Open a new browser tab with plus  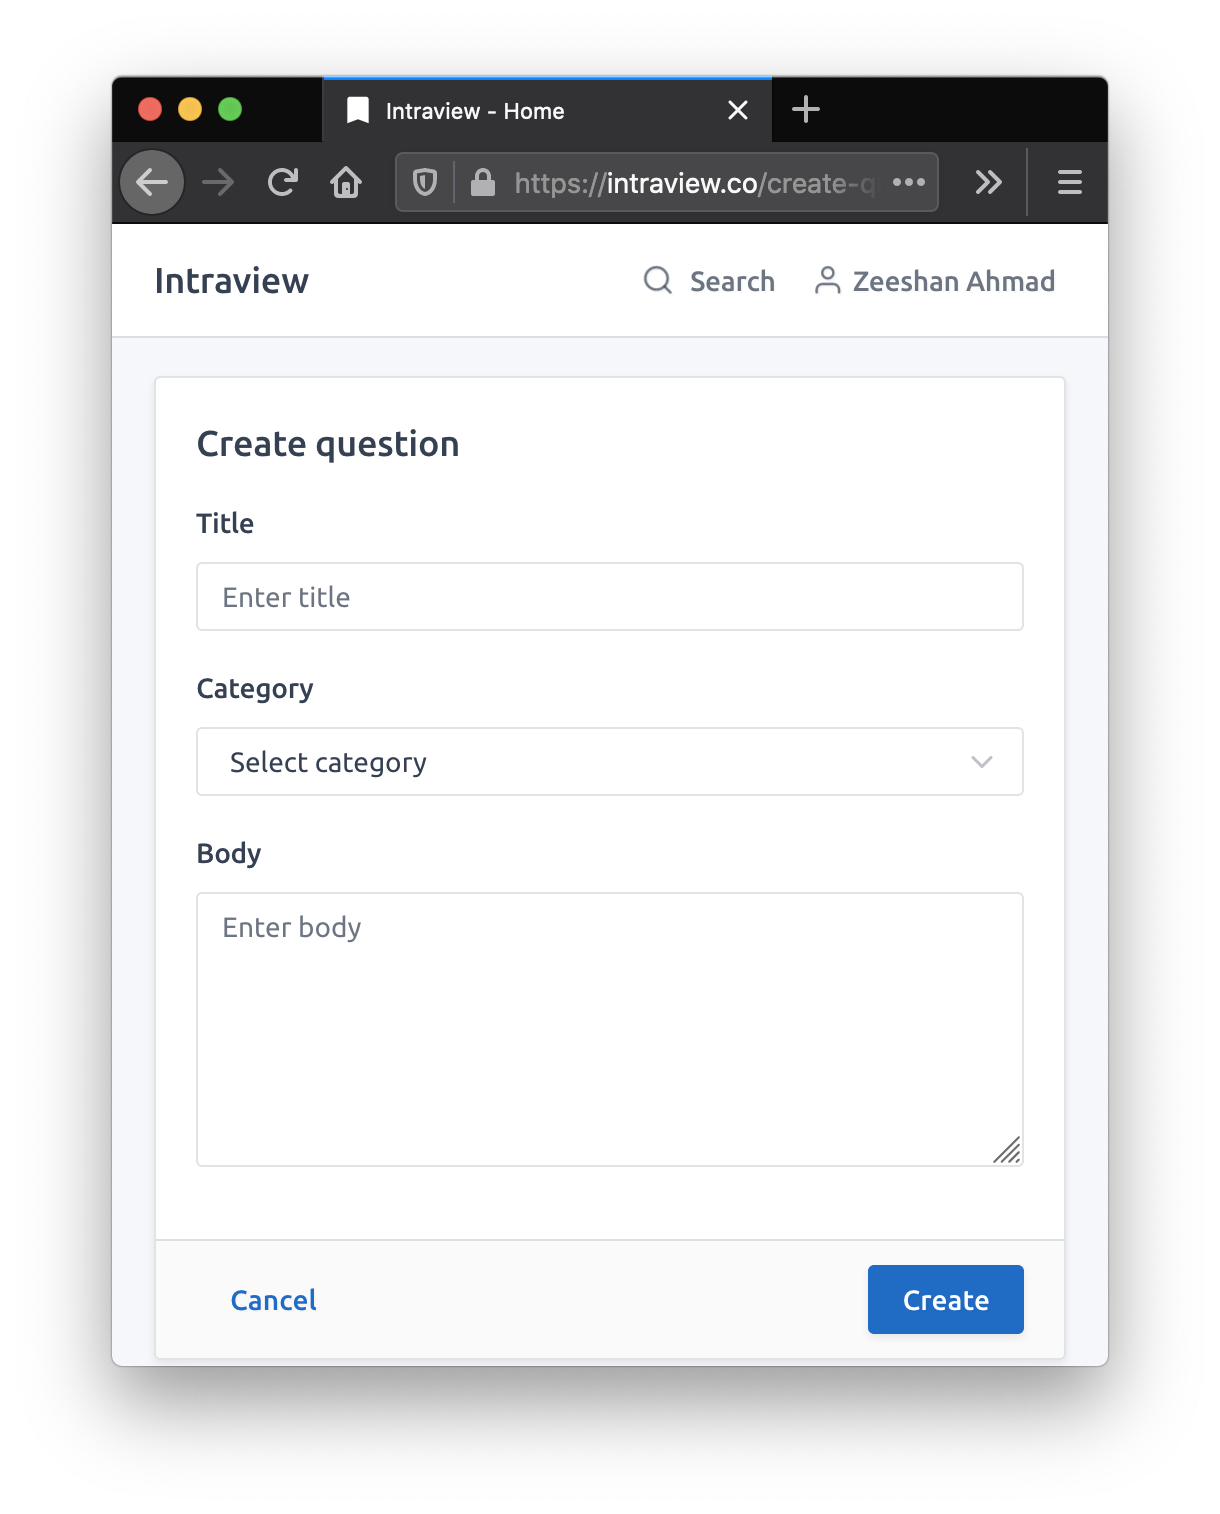806,110
